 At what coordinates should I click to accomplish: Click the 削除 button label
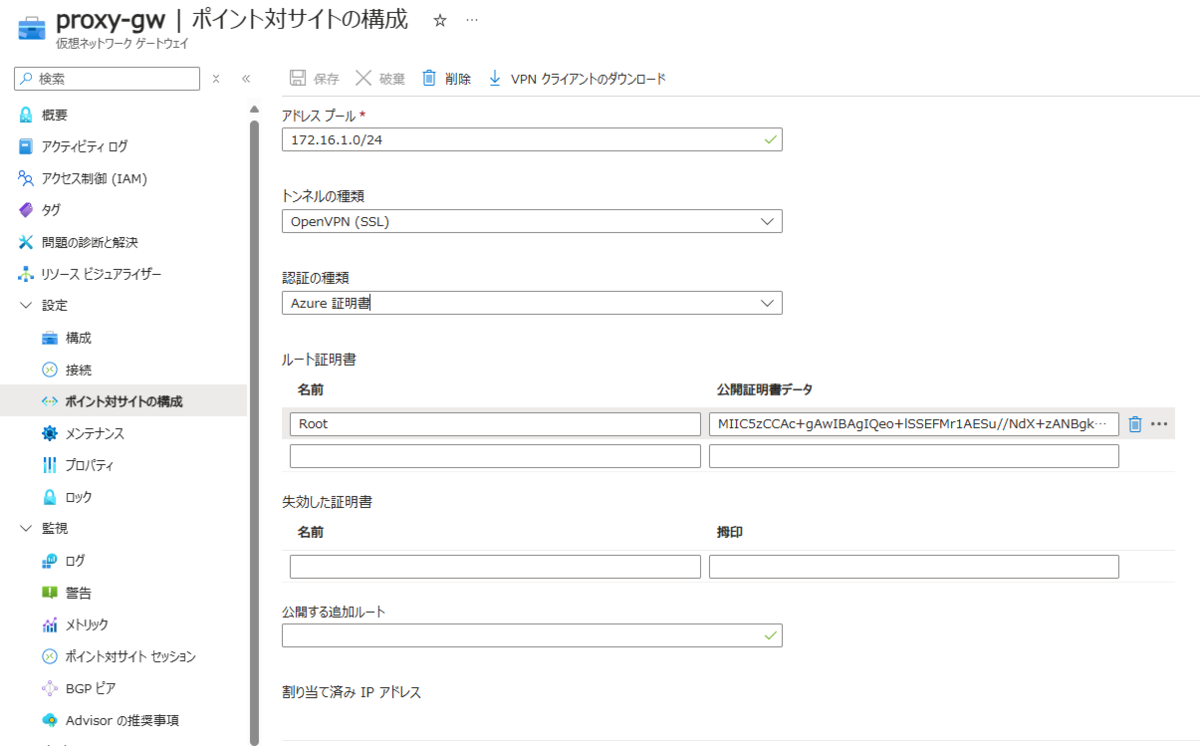(x=458, y=79)
